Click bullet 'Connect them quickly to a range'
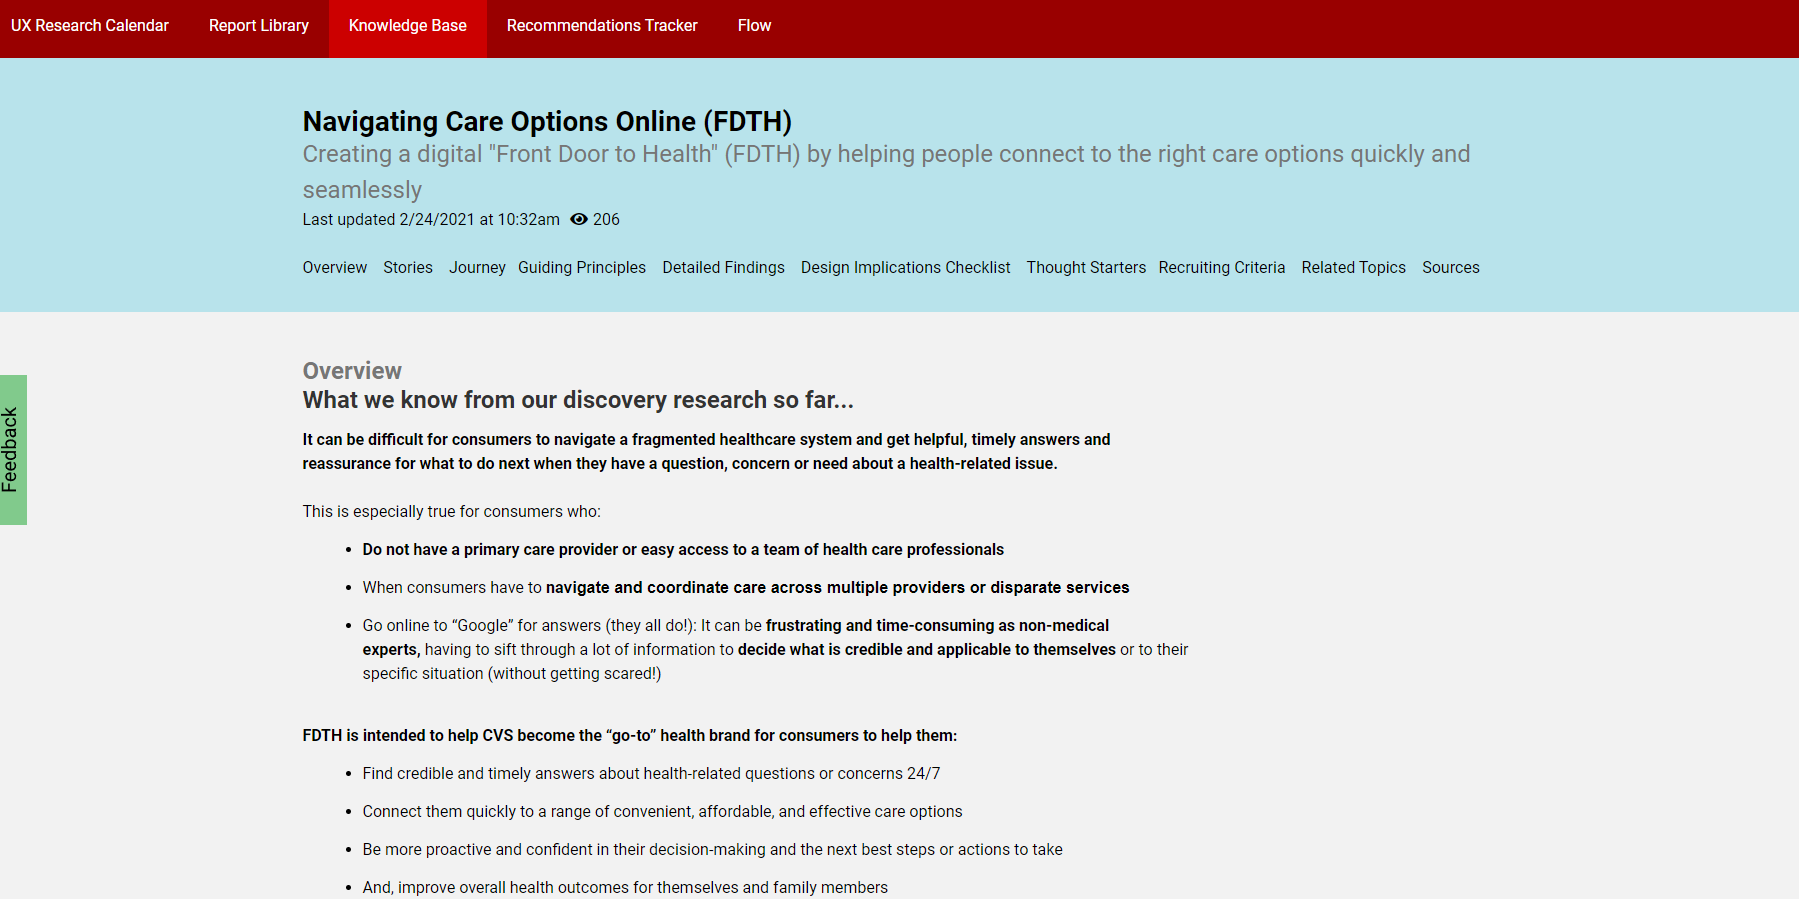The width and height of the screenshot is (1799, 899). pos(662,812)
